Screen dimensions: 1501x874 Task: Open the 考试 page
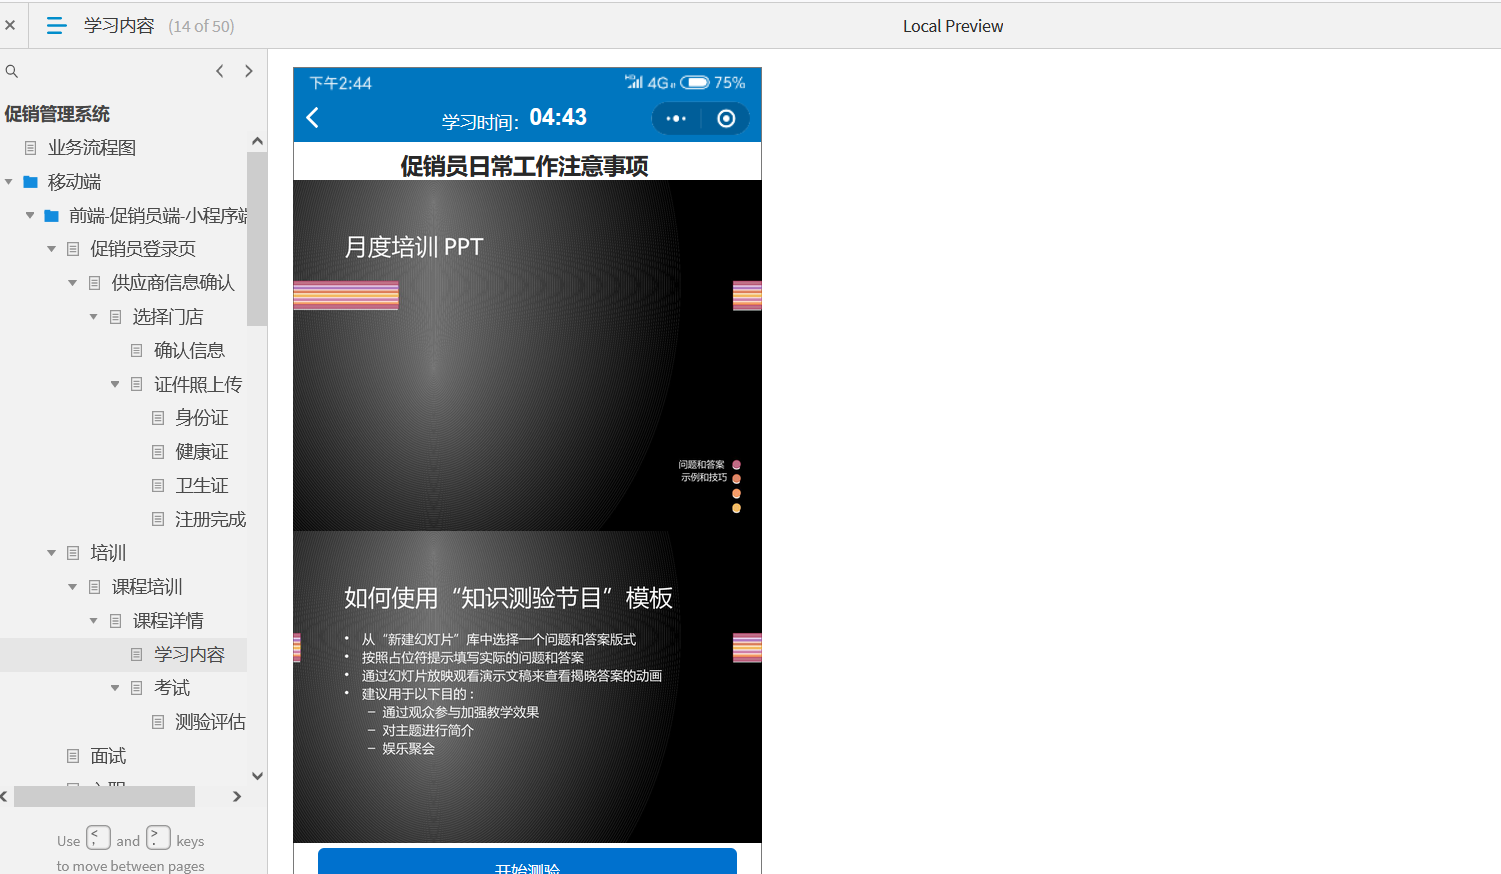pyautogui.click(x=172, y=688)
